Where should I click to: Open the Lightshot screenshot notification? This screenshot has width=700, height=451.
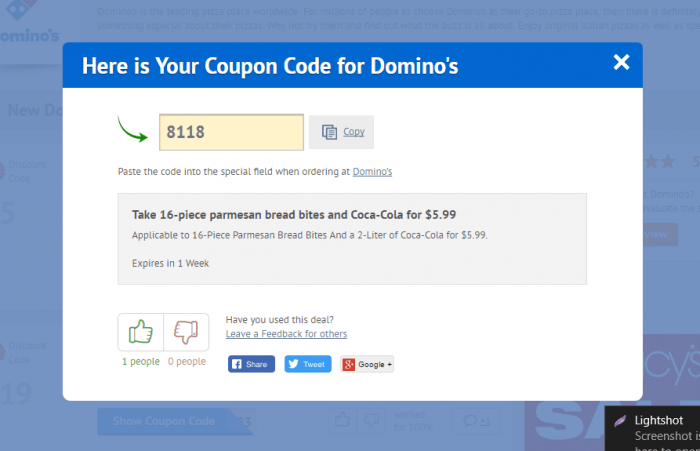coord(652,429)
